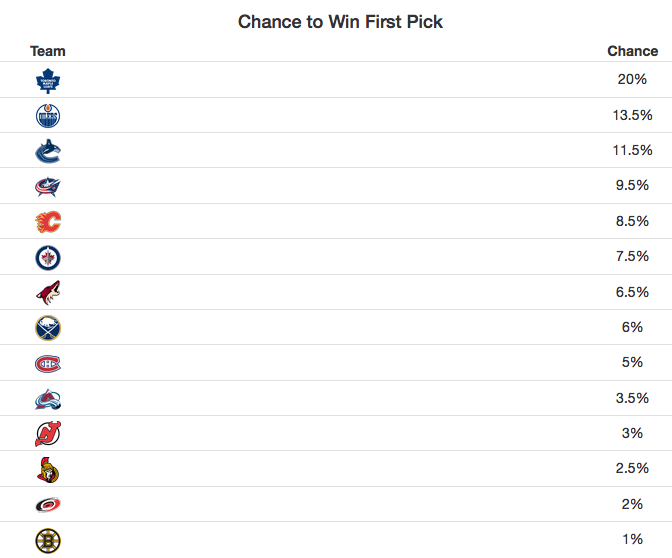Image resolution: width=672 pixels, height=558 pixels.
Task: Click the 13.5% chance value
Action: [633, 115]
